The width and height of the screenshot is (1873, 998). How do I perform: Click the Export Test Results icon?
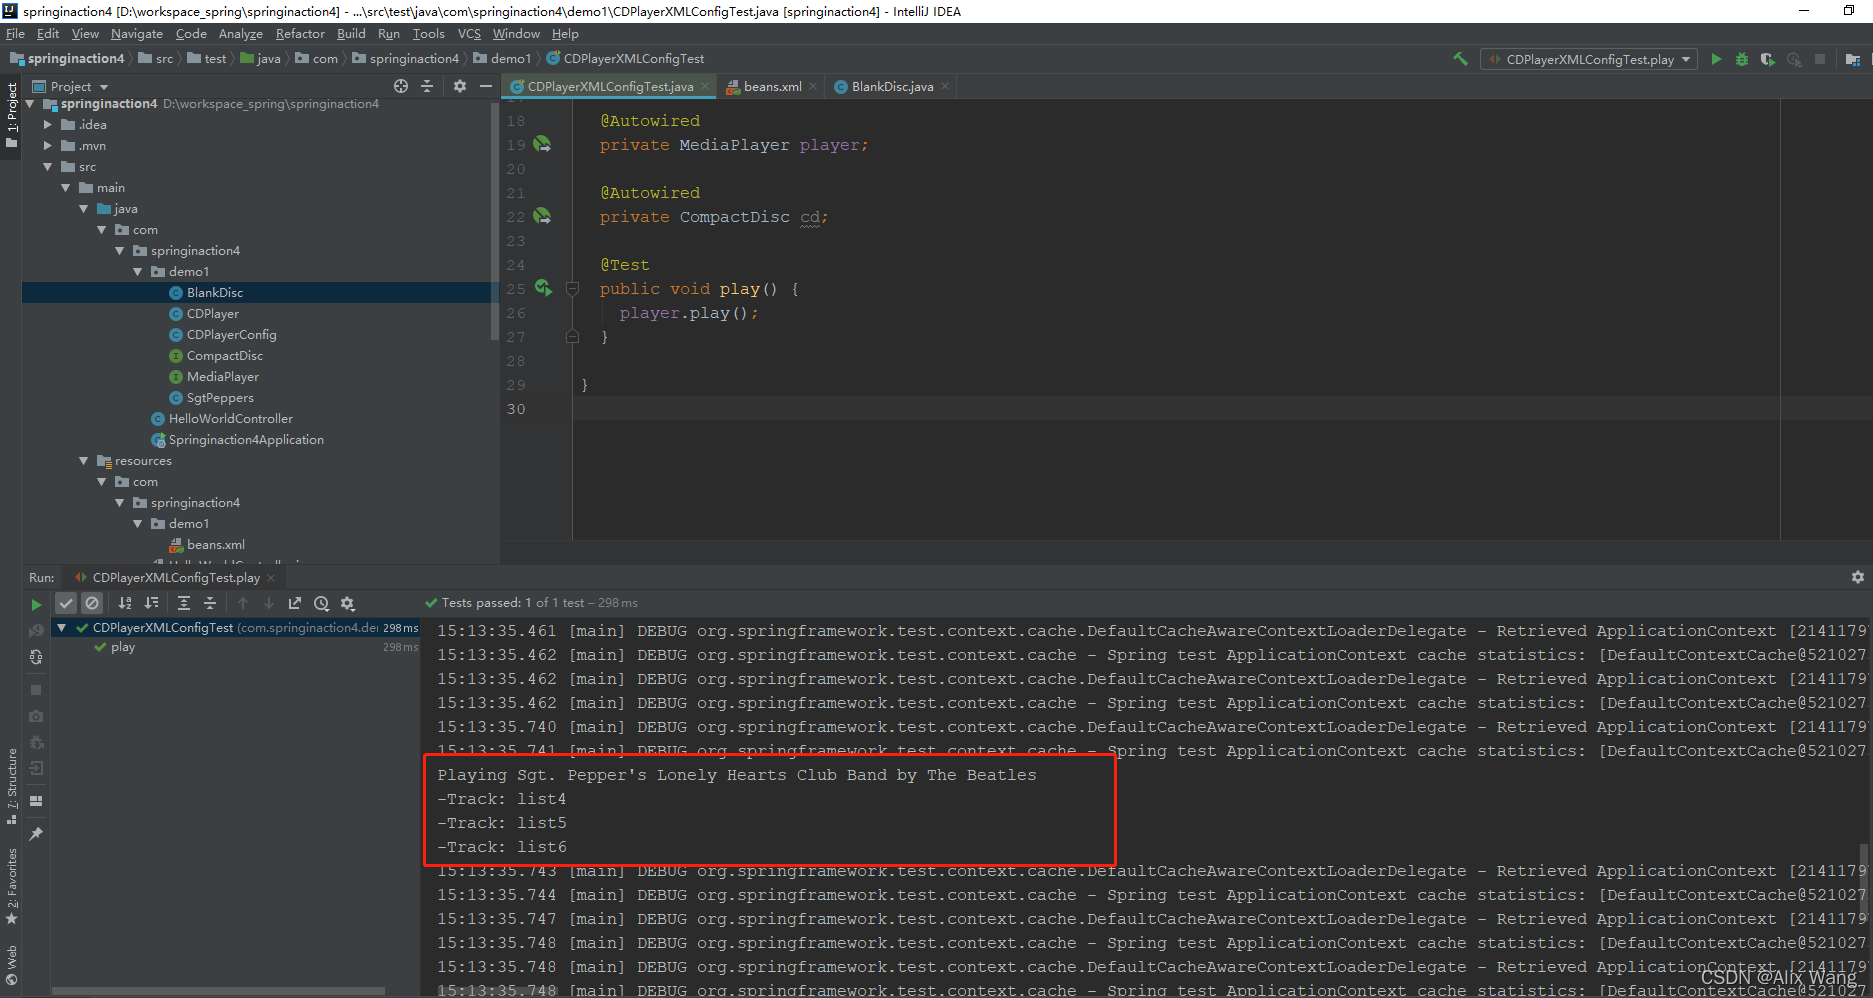click(295, 603)
